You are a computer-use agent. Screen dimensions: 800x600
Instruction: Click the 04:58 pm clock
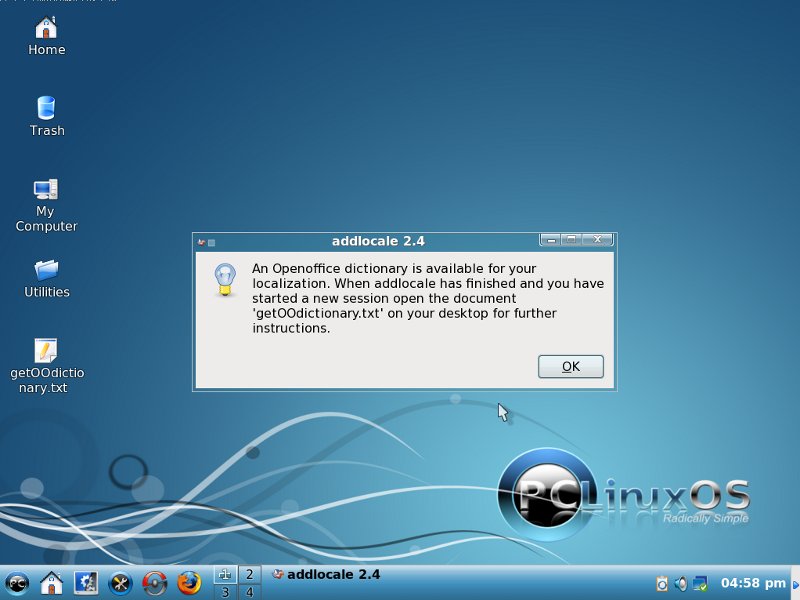click(753, 583)
